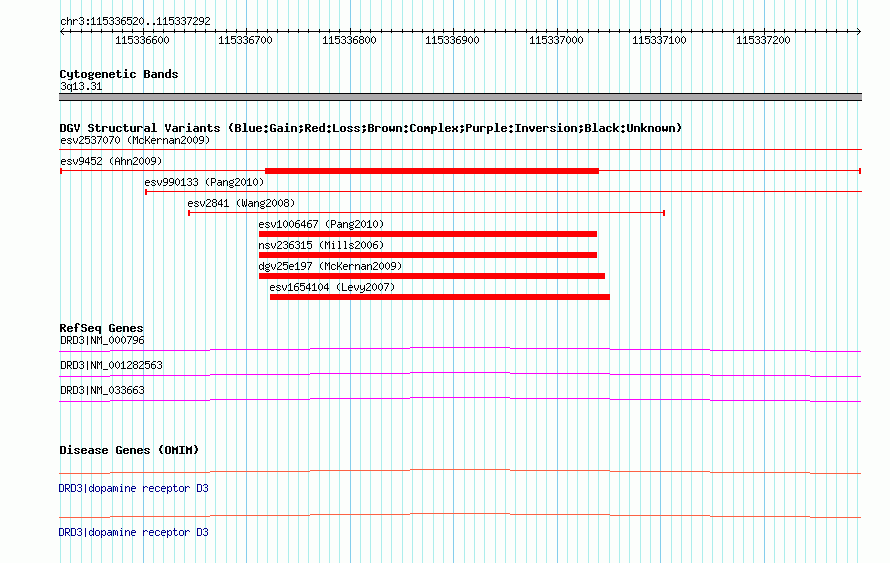Open variant esv1654104 (Levy2007) label
The image size is (890, 563).
(332, 287)
